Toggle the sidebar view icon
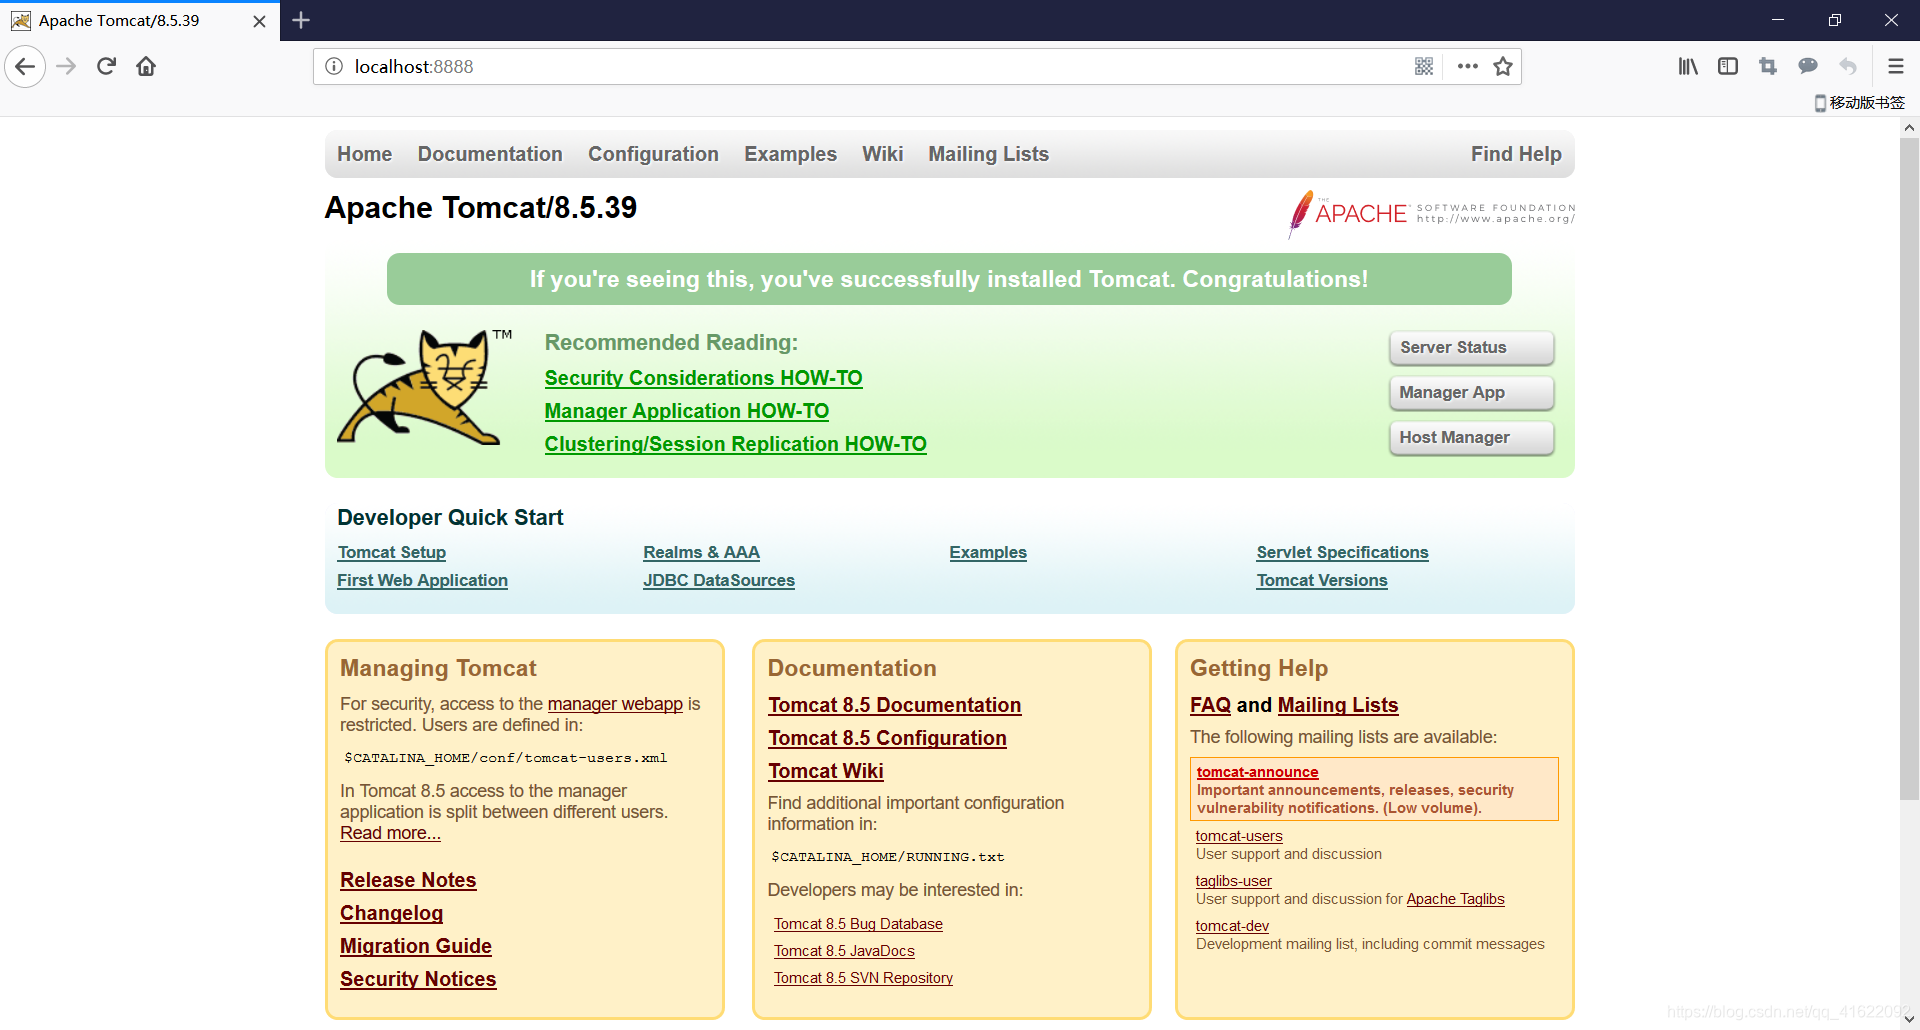The width and height of the screenshot is (1920, 1030). [x=1728, y=67]
